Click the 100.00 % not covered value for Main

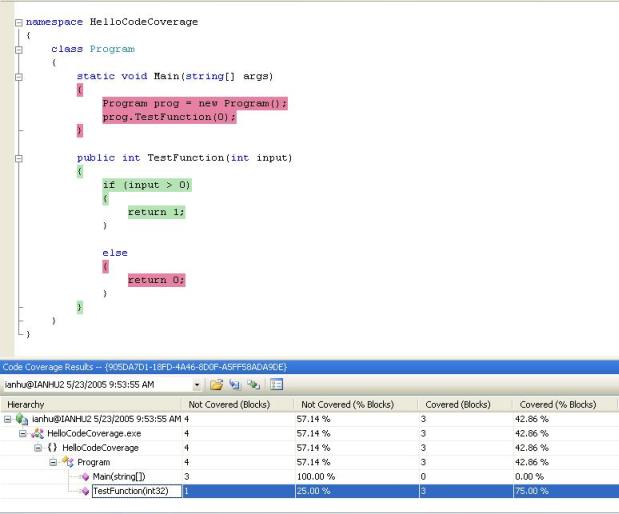pos(316,477)
